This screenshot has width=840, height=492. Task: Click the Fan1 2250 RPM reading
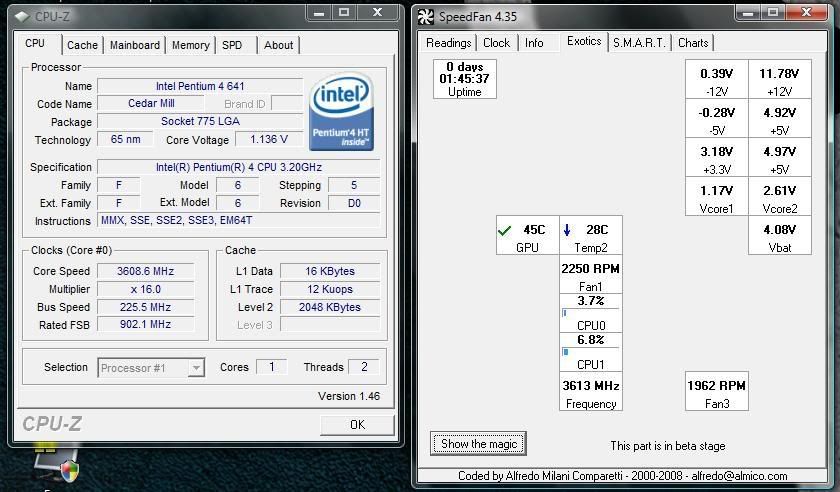(590, 274)
